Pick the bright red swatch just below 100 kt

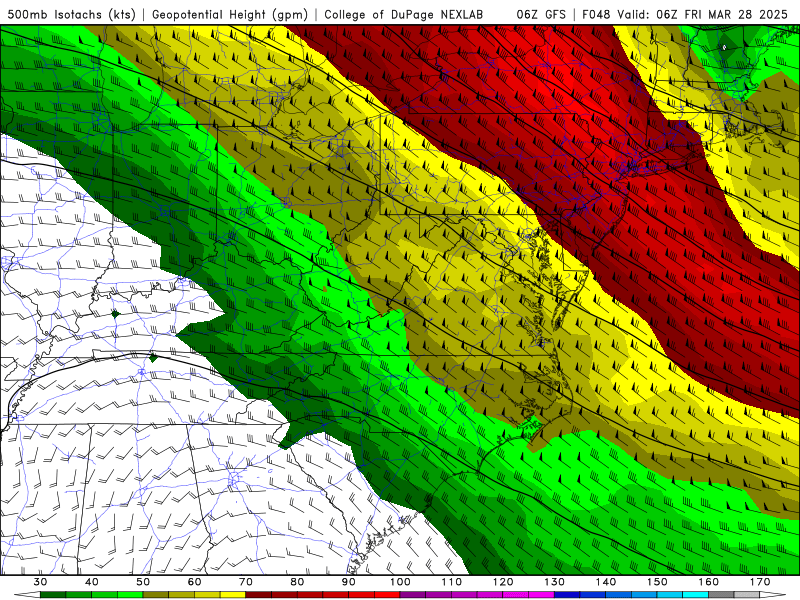point(387,595)
